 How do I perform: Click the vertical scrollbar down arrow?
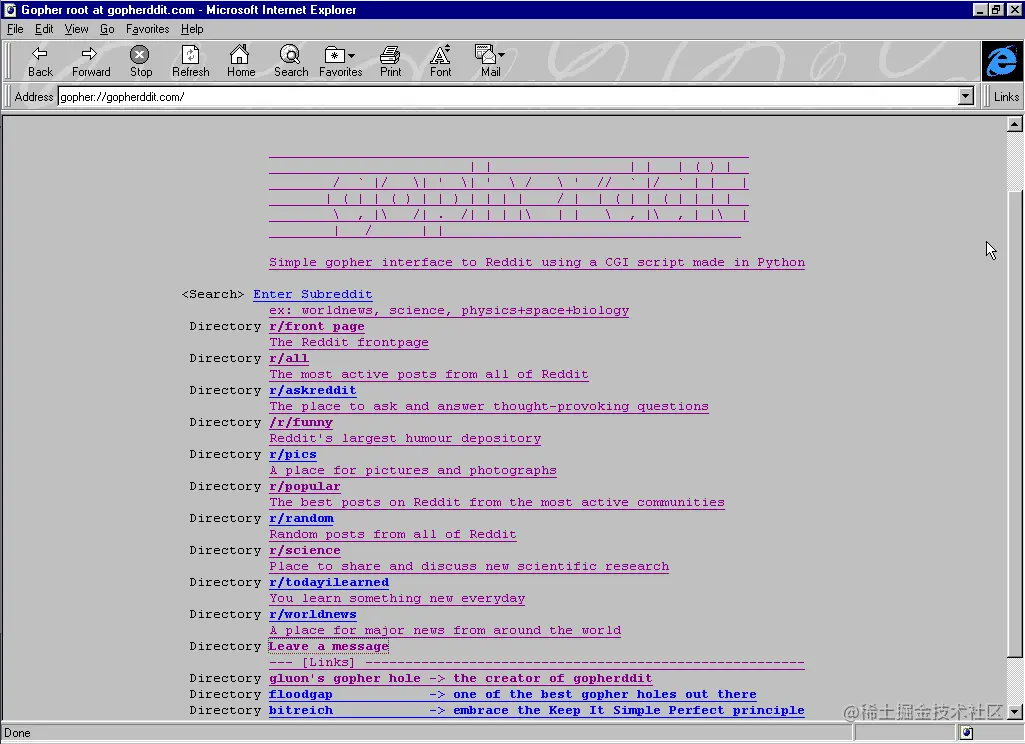click(x=1015, y=712)
